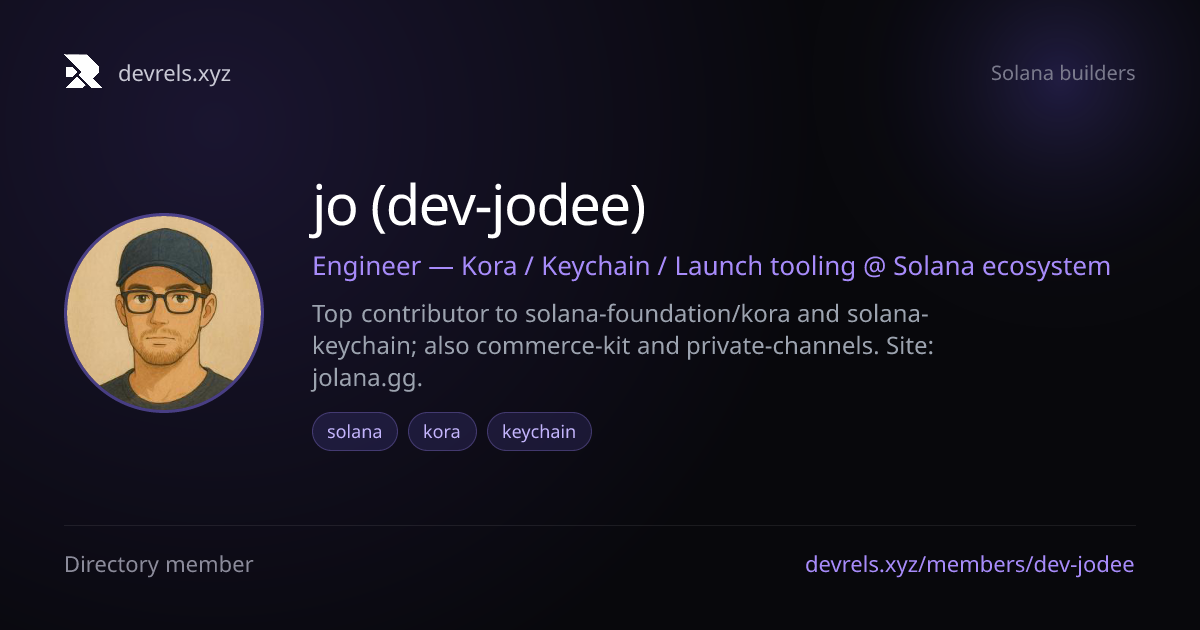Viewport: 1200px width, 630px height.
Task: Select the 'Solana builders' label
Action: (1063, 73)
